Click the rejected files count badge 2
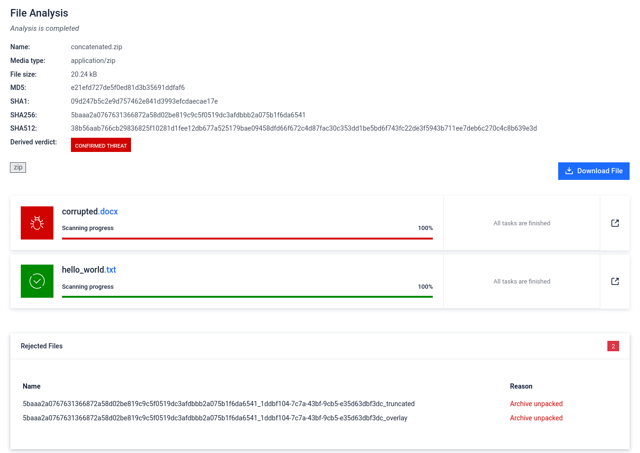 [x=613, y=346]
